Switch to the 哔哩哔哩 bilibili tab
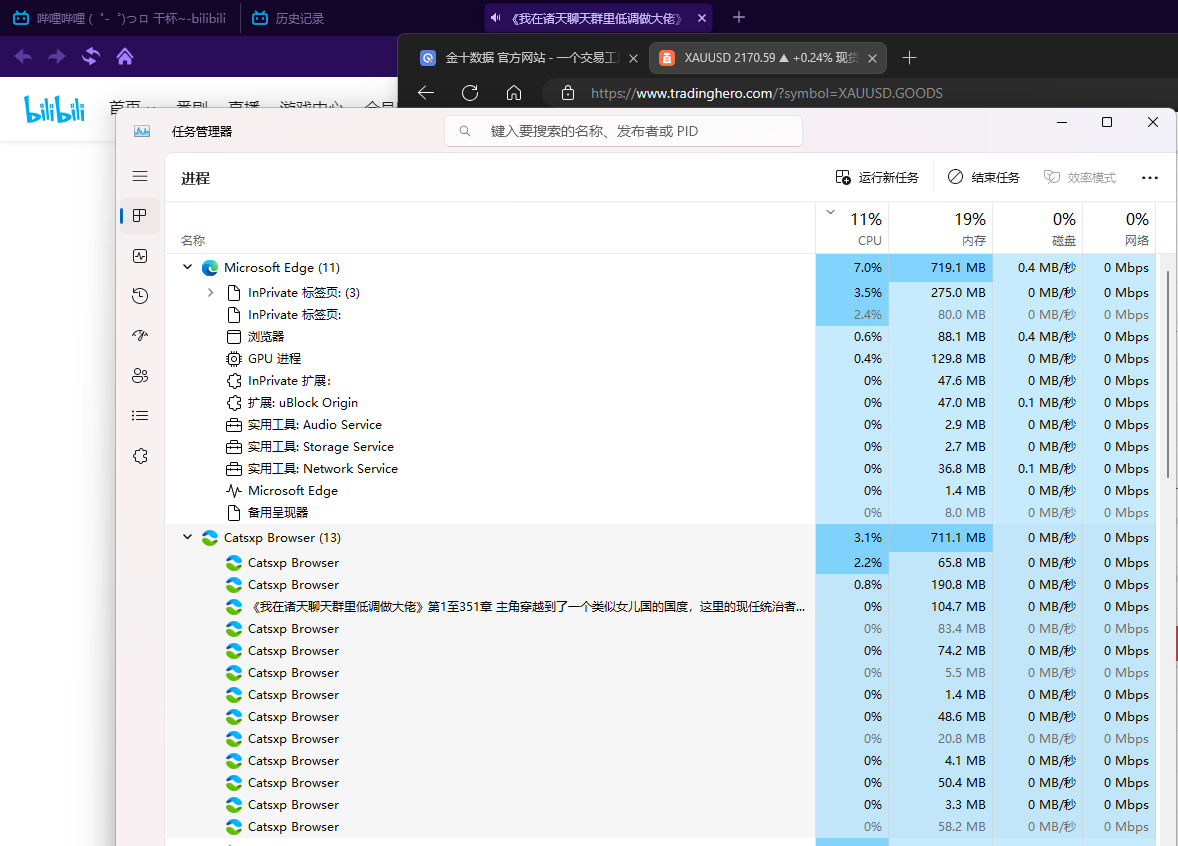Screen dimensions: 1178x846 [x=120, y=18]
